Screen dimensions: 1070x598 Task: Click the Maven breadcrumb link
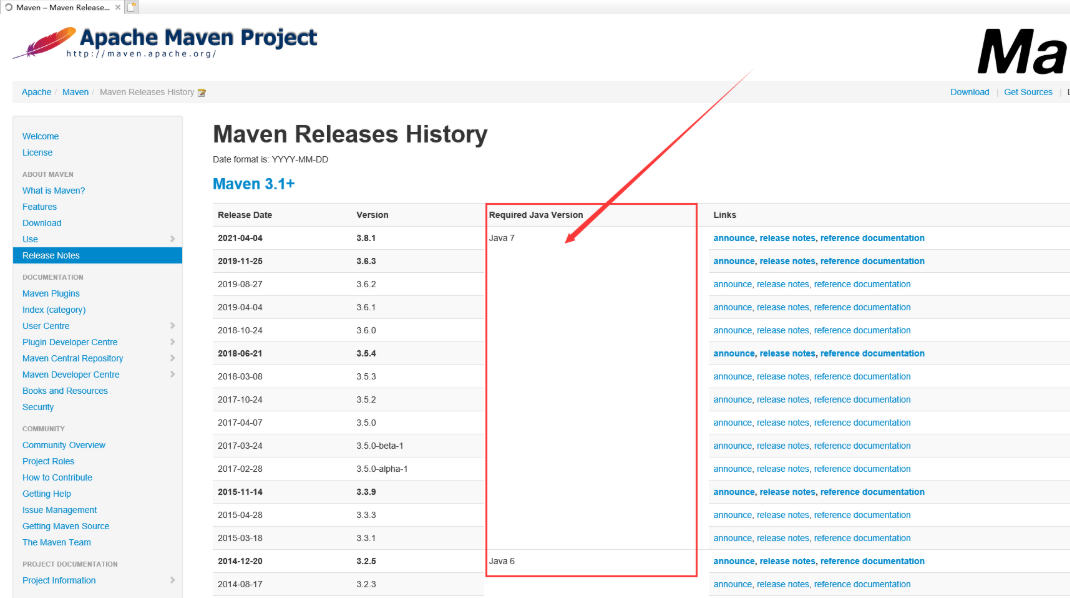click(x=75, y=92)
